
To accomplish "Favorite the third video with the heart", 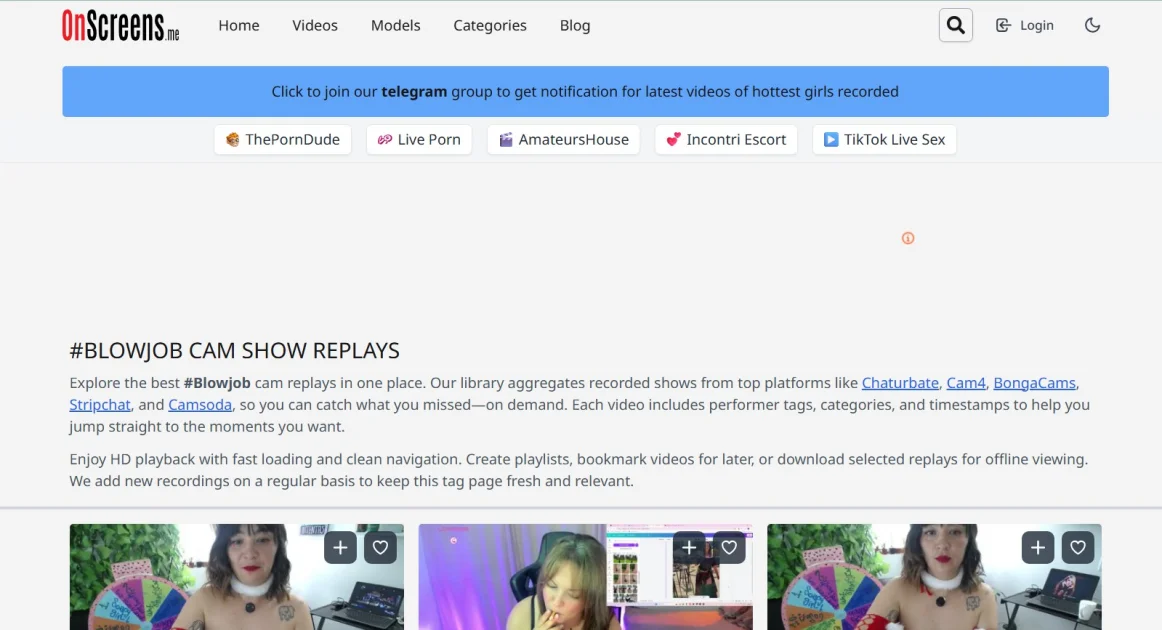I will tap(1078, 548).
